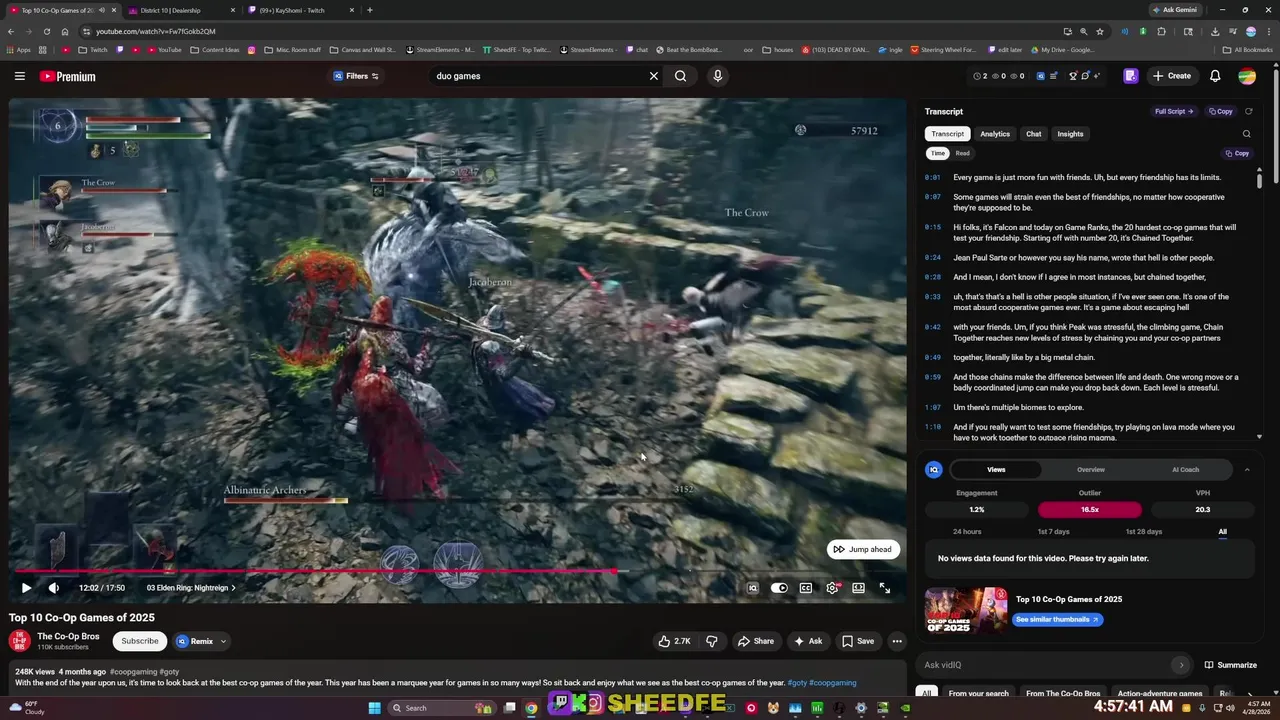Screen dimensions: 1280x720
Task: Toggle the autoplay switch
Action: pos(779,588)
